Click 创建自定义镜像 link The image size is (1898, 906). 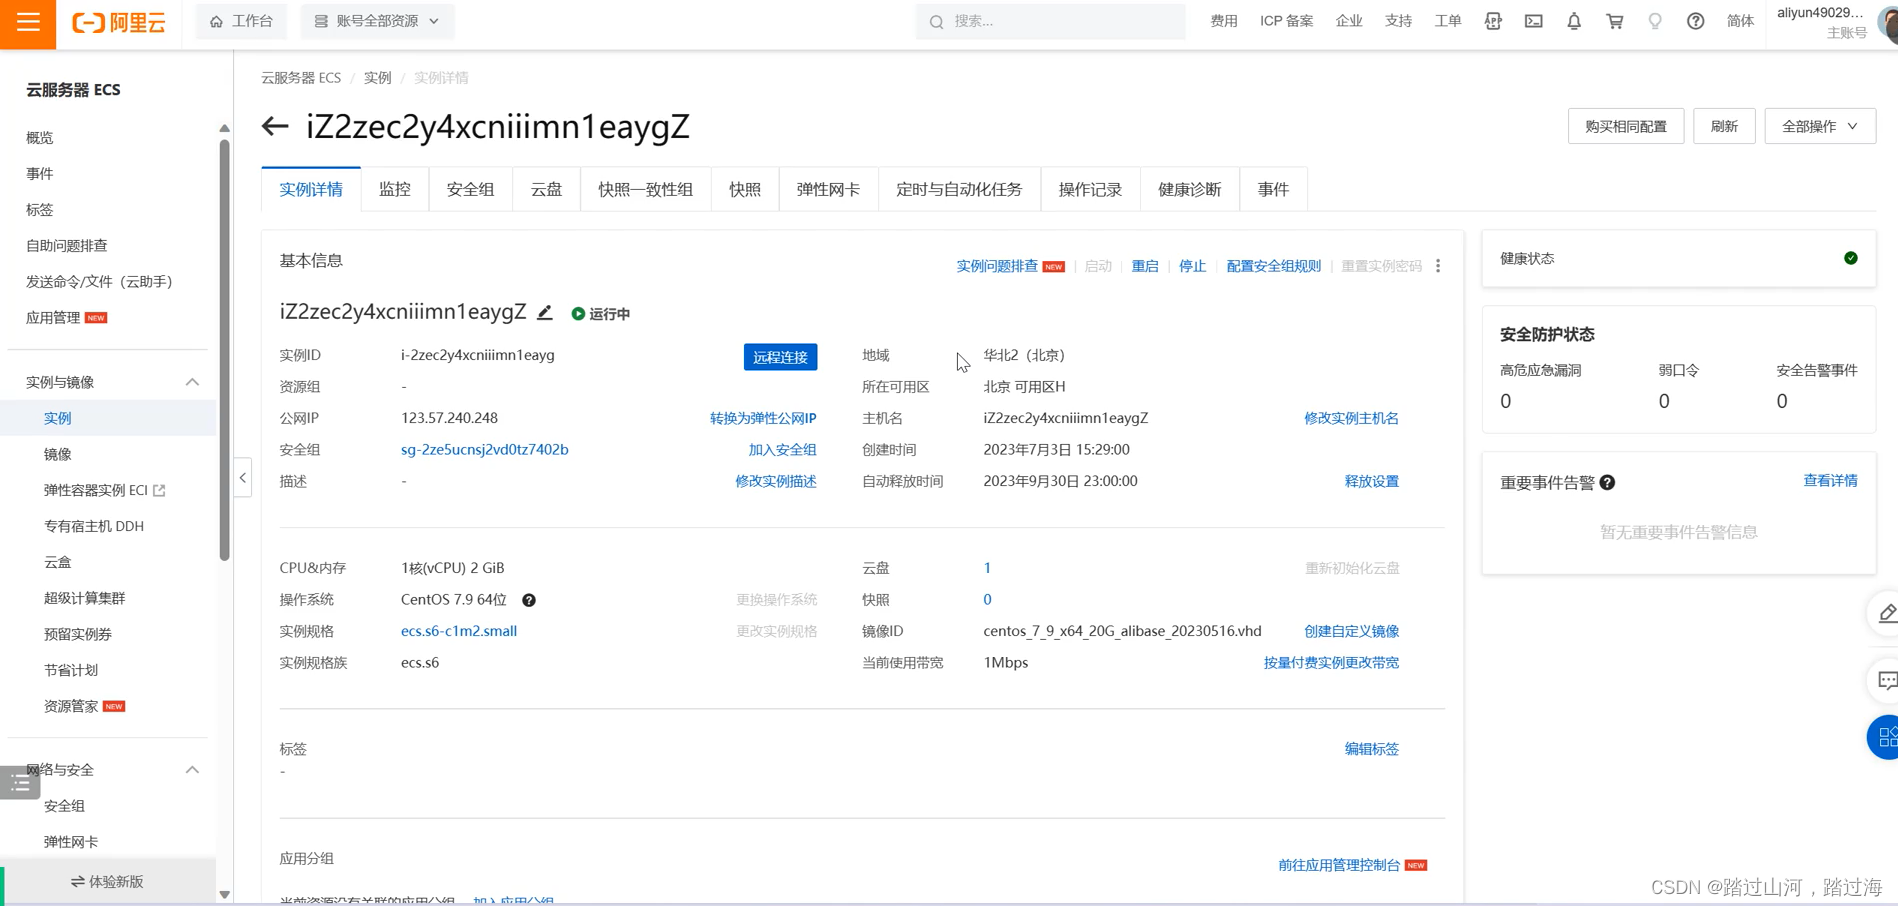coord(1351,631)
